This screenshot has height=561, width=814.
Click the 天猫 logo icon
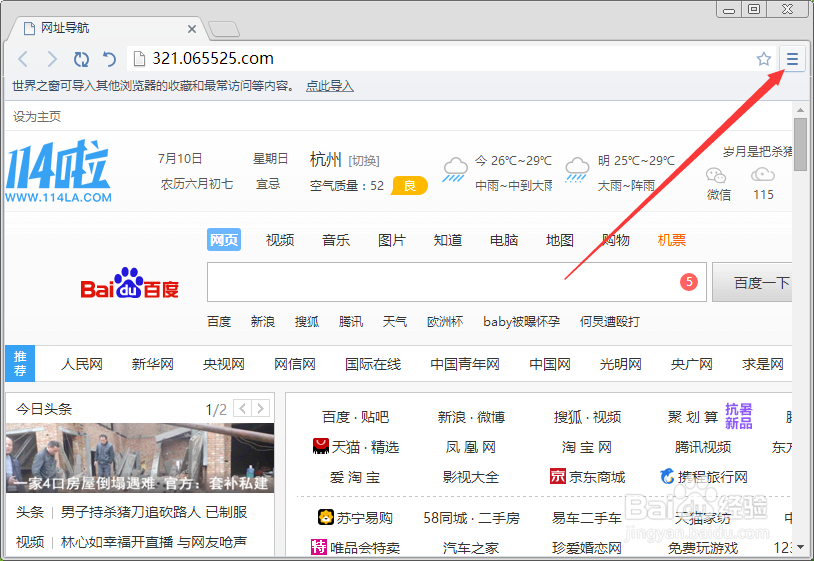click(321, 446)
